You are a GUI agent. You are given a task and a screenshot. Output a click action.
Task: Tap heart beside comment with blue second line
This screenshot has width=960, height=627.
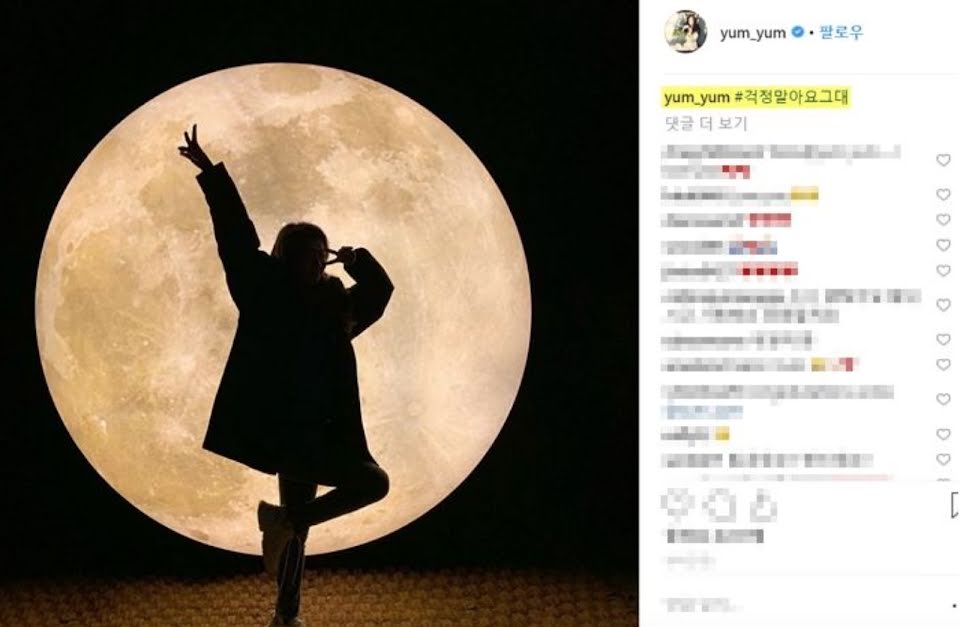point(943,399)
